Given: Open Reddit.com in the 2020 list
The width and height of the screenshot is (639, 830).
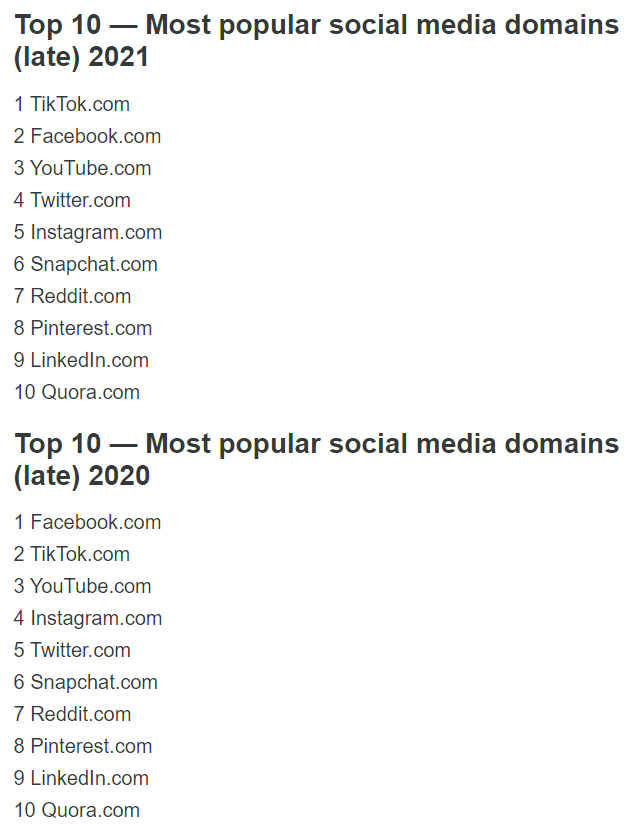Looking at the screenshot, I should coord(80,714).
